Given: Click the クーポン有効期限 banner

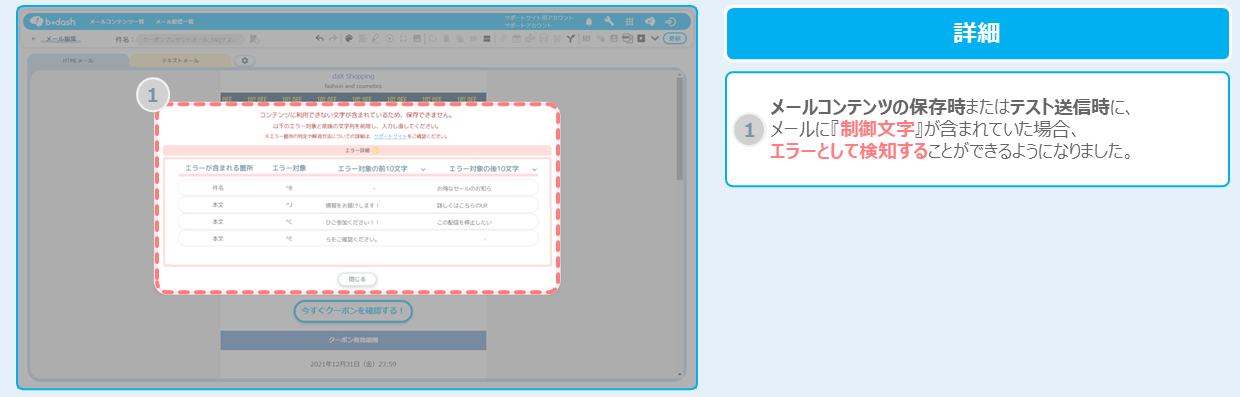Looking at the screenshot, I should pos(353,341).
